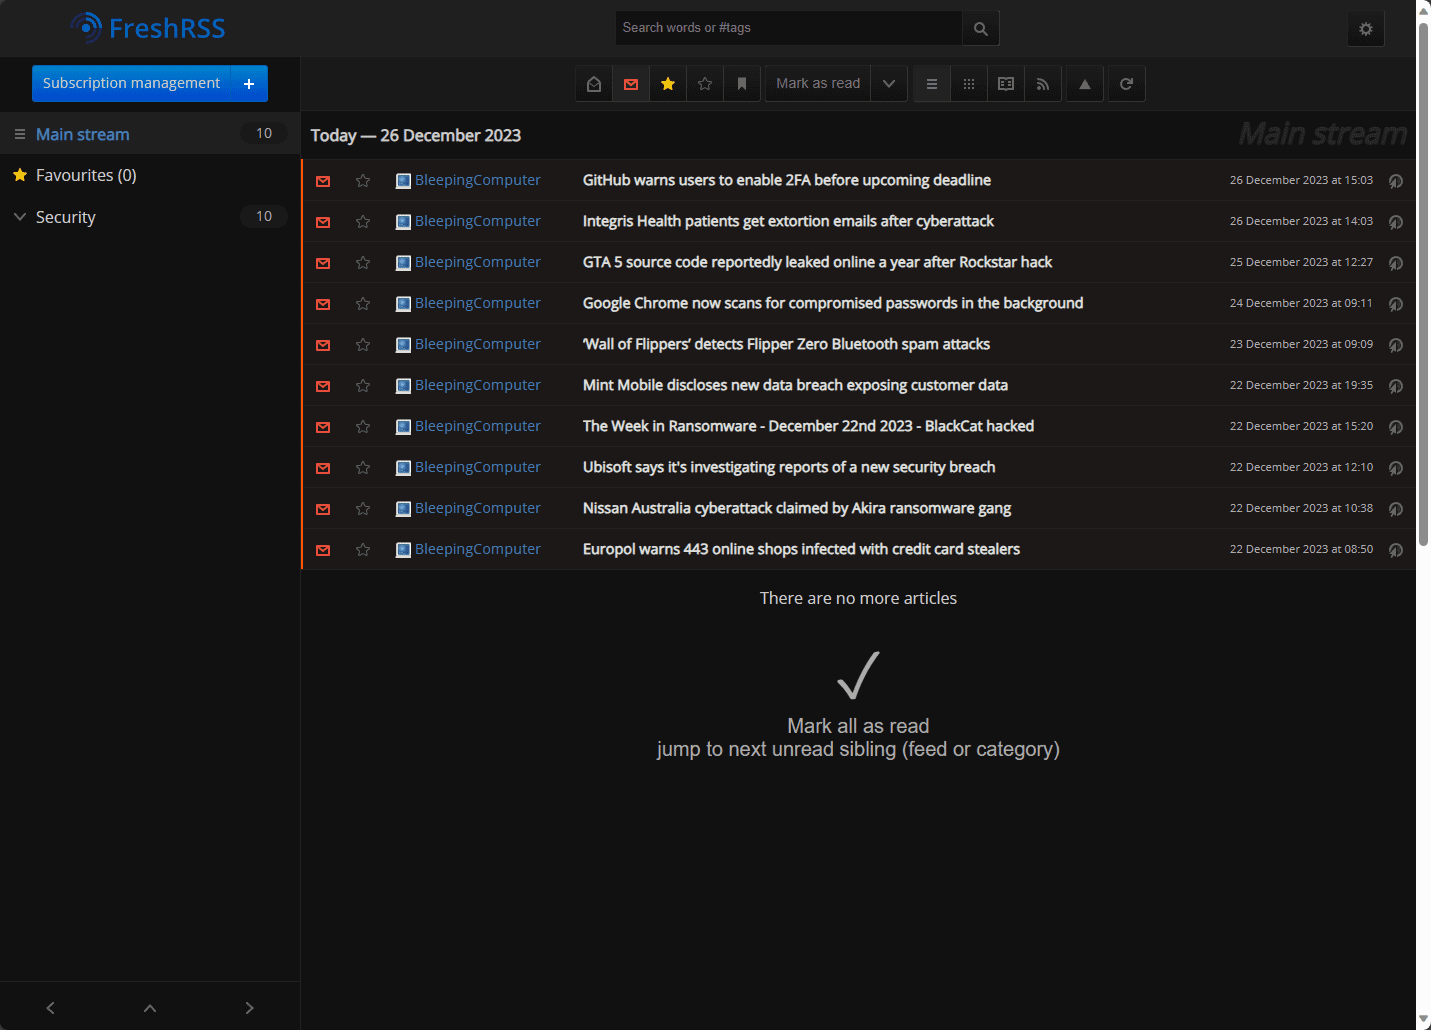Expand the Security category chevron
The width and height of the screenshot is (1431, 1030).
click(x=20, y=217)
